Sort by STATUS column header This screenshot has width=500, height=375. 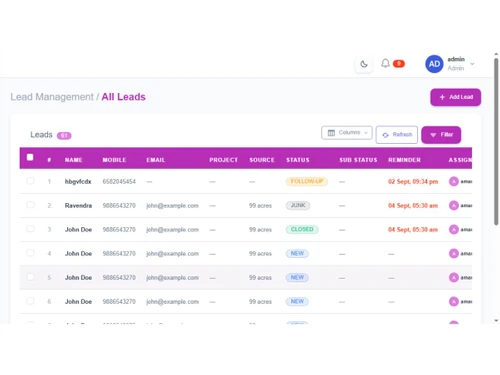click(x=298, y=160)
